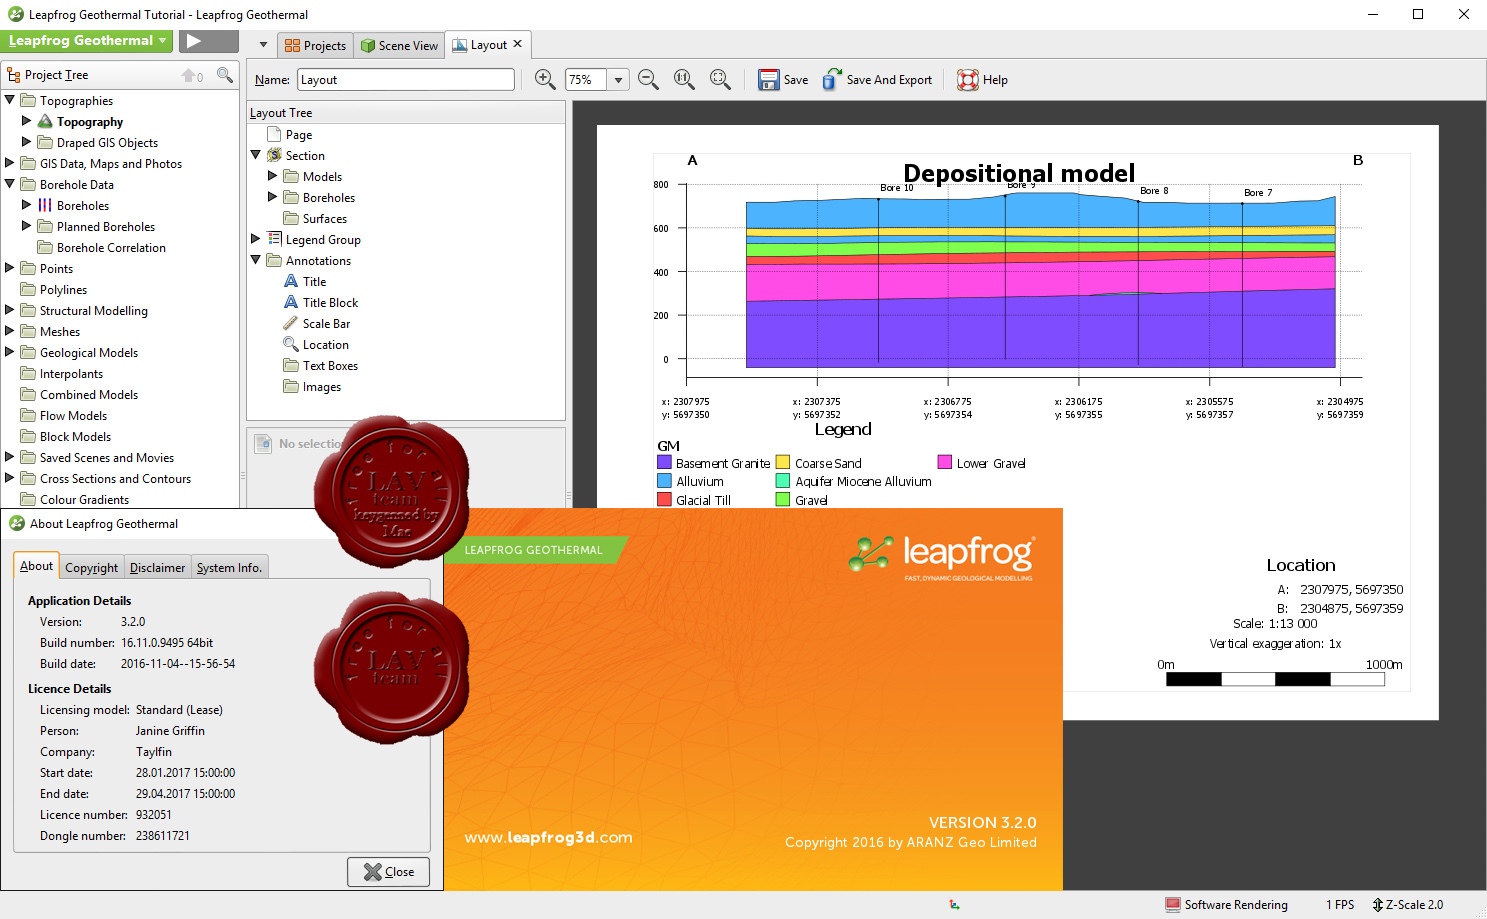Click the Glacial Till red legend swatch
This screenshot has height=919, width=1487.
click(664, 499)
